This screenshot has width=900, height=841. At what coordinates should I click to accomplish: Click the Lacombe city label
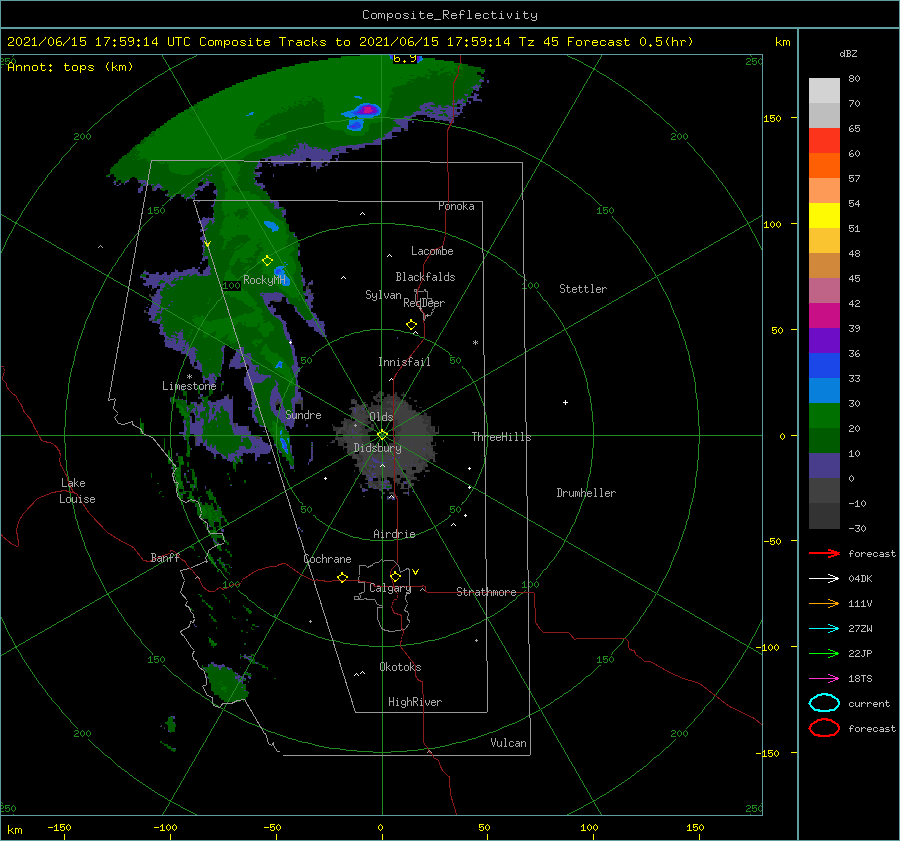pos(432,251)
